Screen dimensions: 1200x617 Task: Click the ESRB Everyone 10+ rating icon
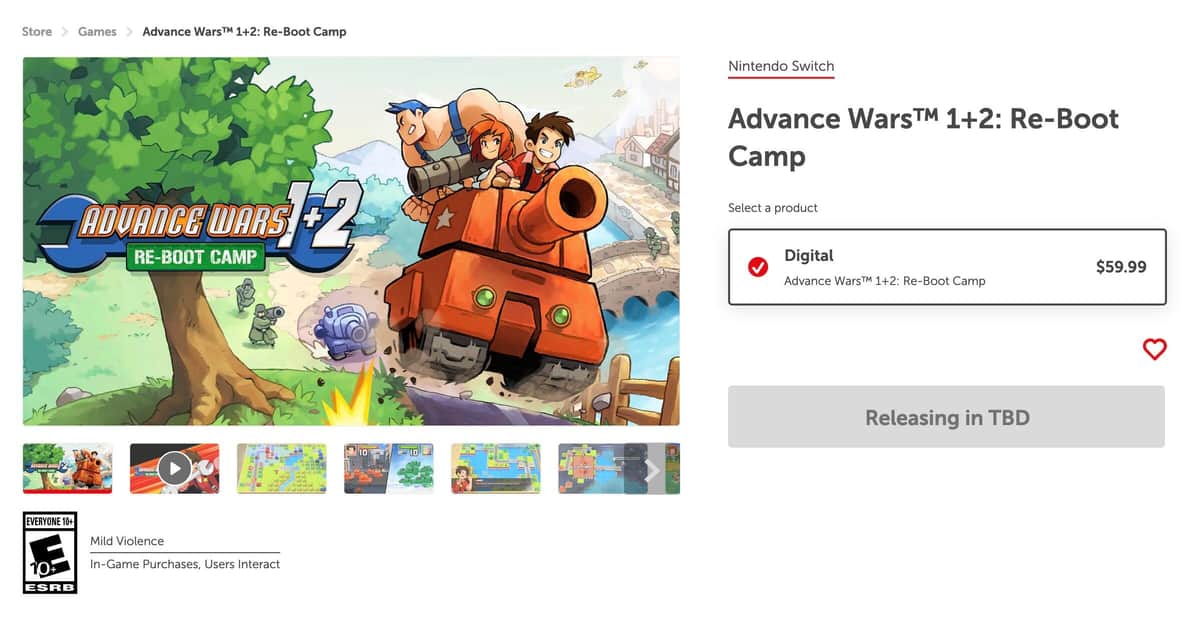pos(50,552)
